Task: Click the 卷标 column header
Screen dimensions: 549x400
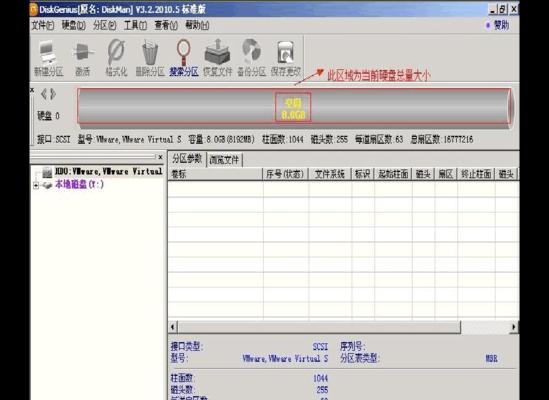Action: (x=215, y=174)
